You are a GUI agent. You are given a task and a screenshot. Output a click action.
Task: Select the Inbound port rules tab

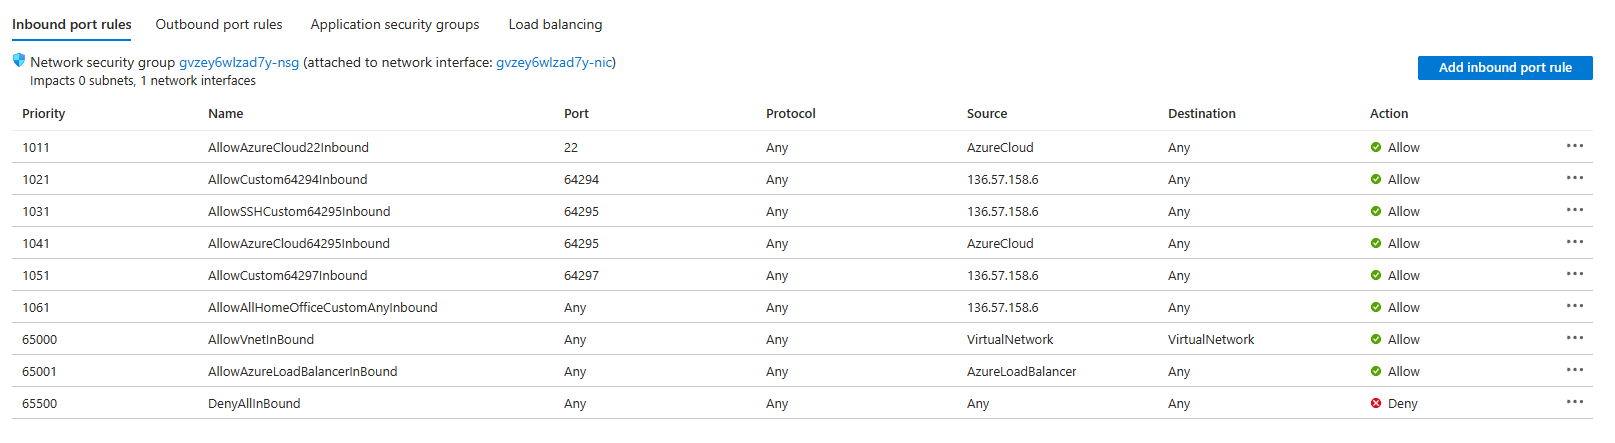(x=72, y=24)
